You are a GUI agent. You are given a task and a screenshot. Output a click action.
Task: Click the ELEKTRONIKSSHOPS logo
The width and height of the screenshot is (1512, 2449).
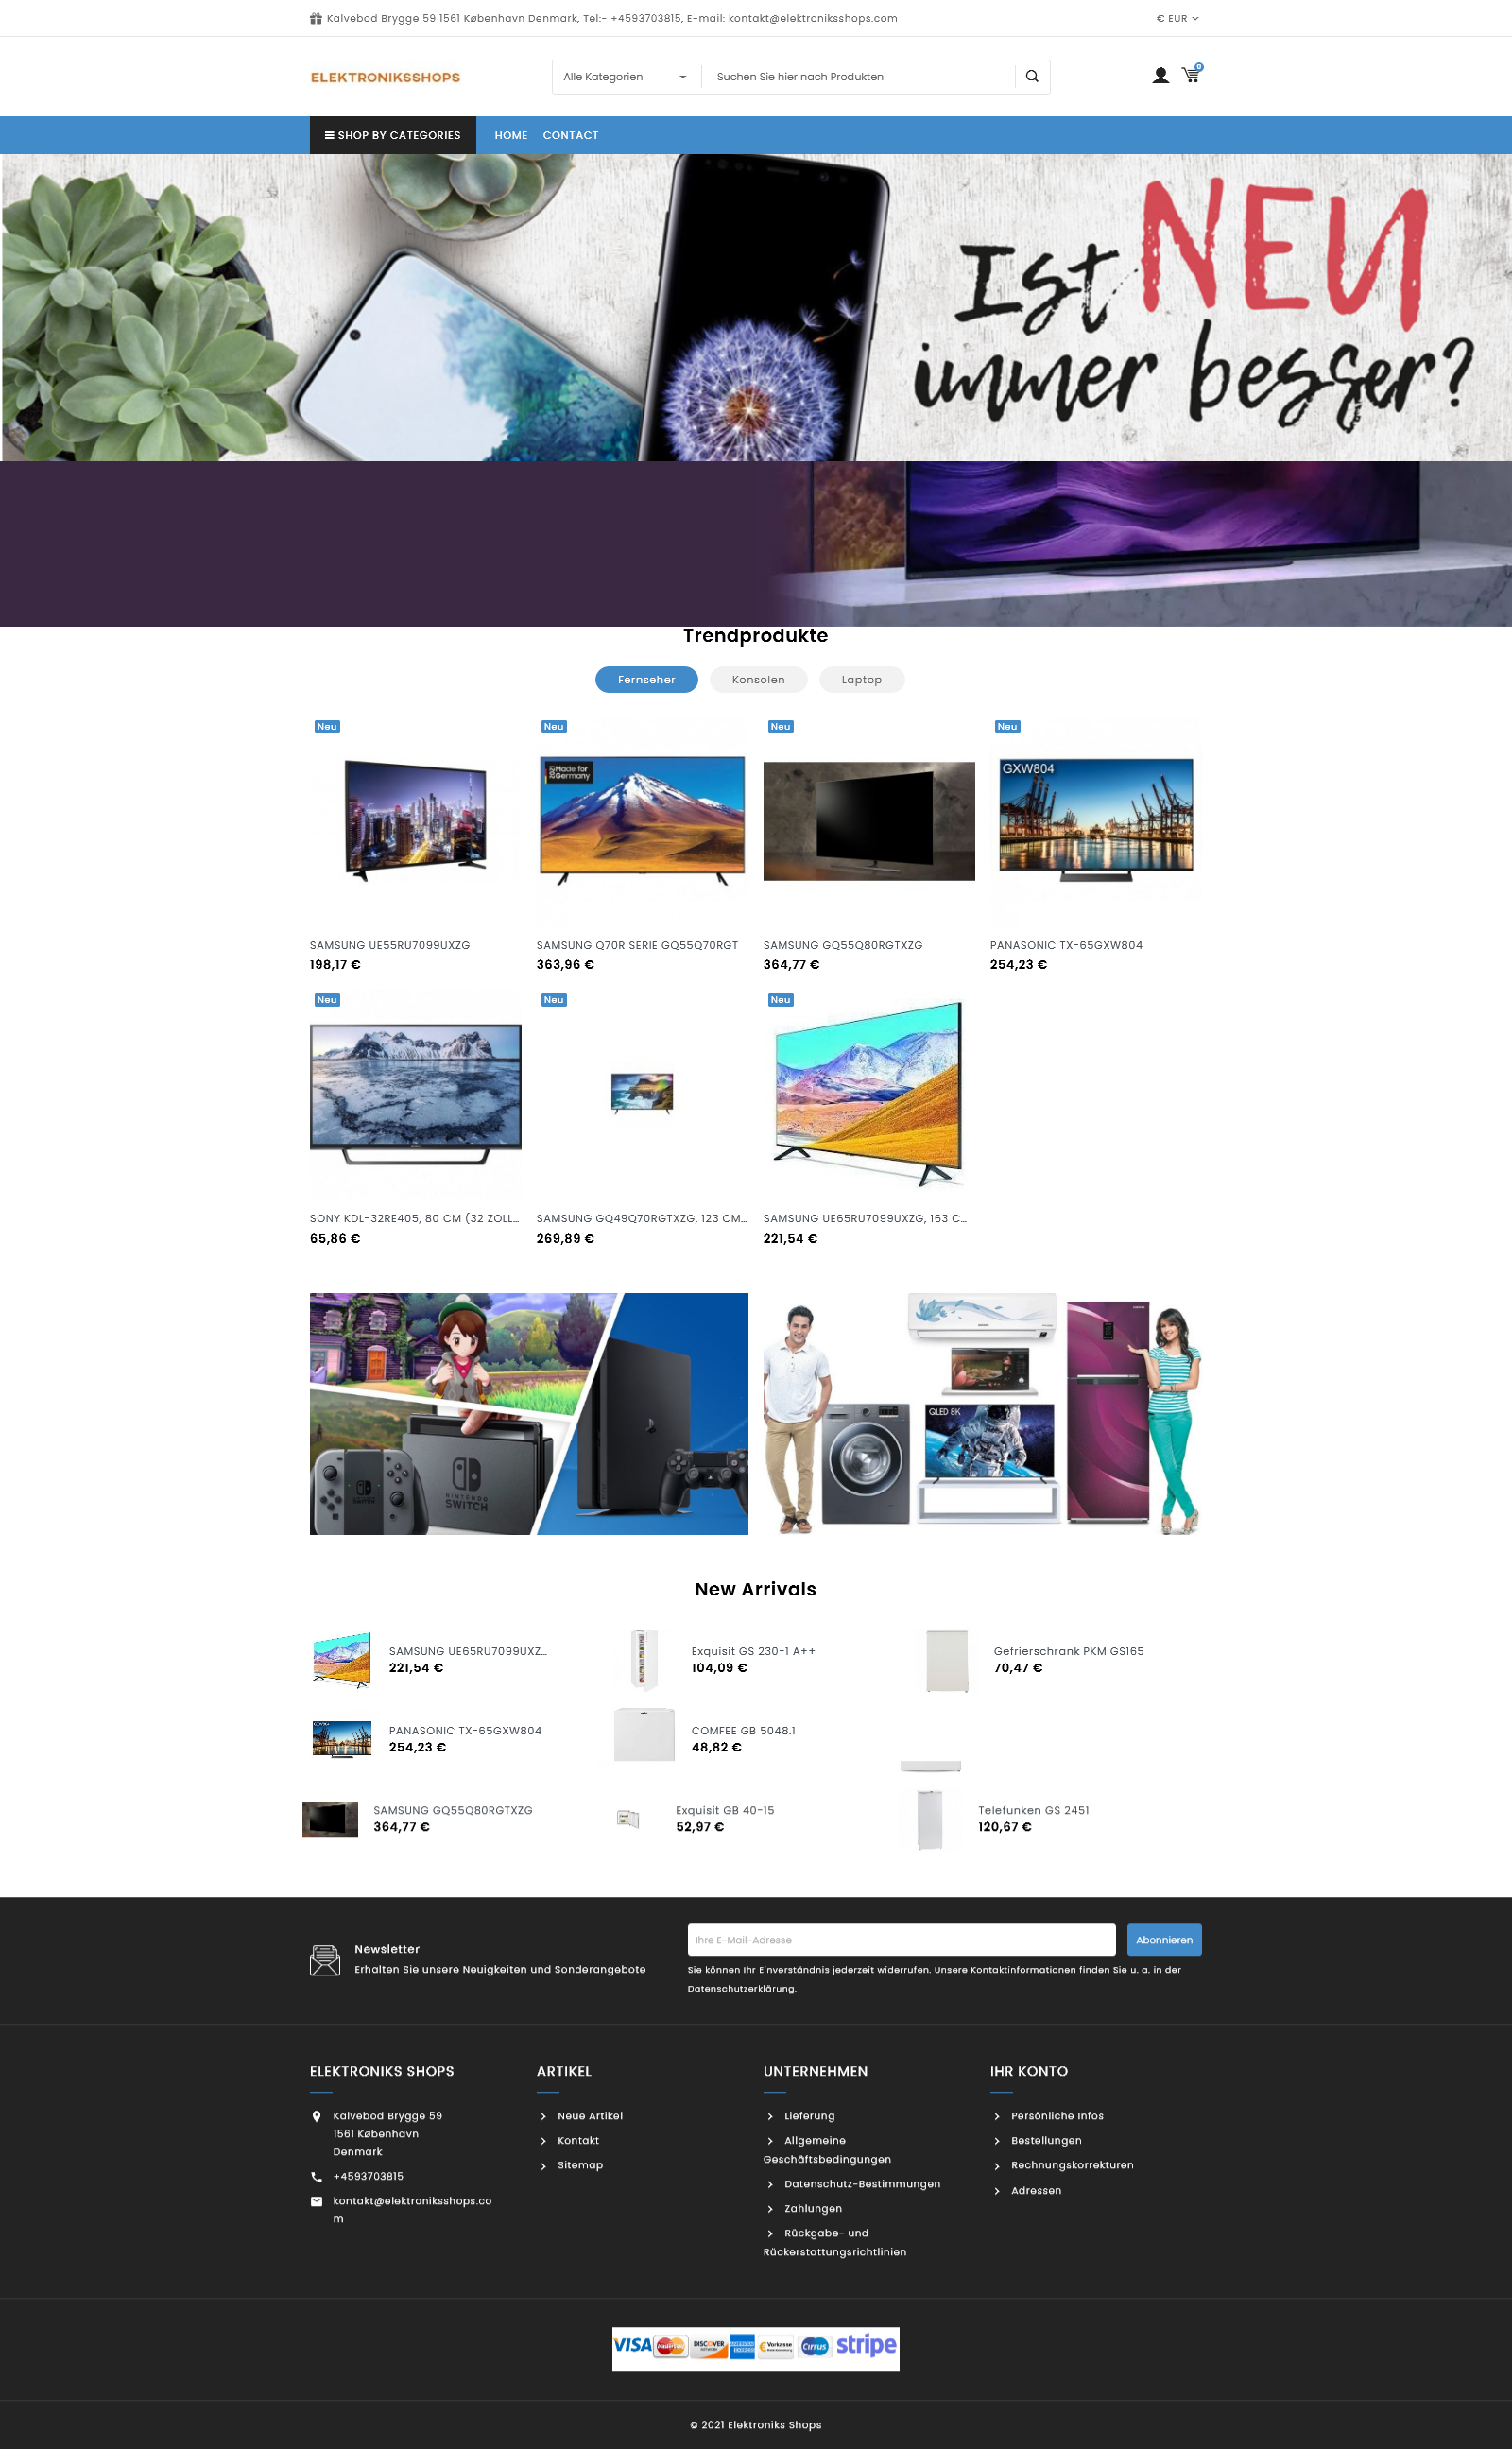pyautogui.click(x=385, y=77)
